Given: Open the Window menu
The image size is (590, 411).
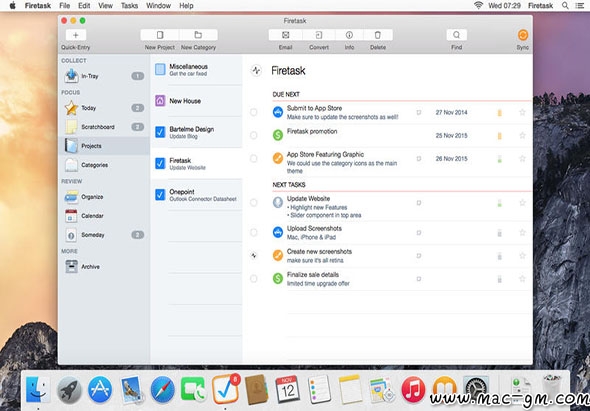Looking at the screenshot, I should (x=158, y=6).
